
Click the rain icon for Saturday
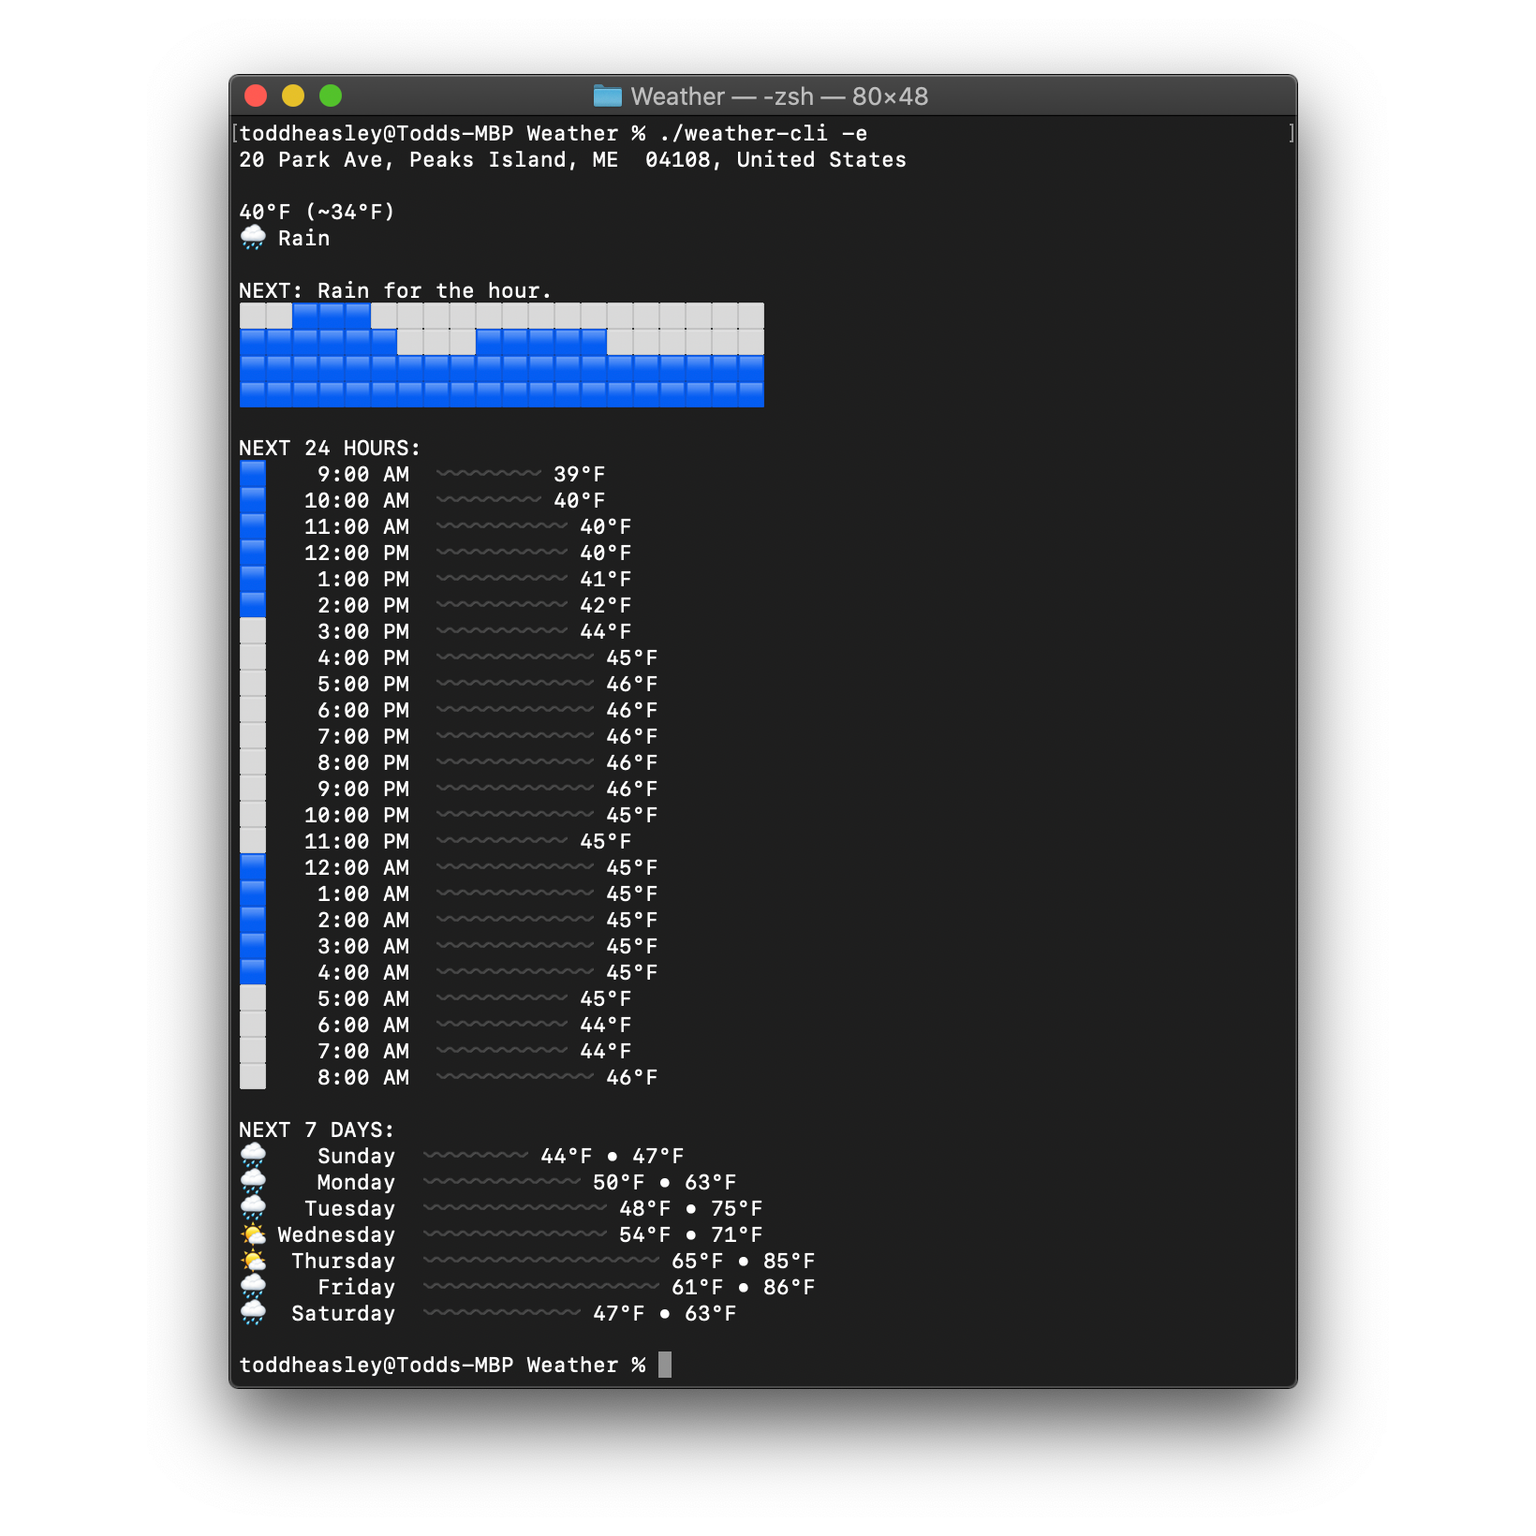(253, 1313)
